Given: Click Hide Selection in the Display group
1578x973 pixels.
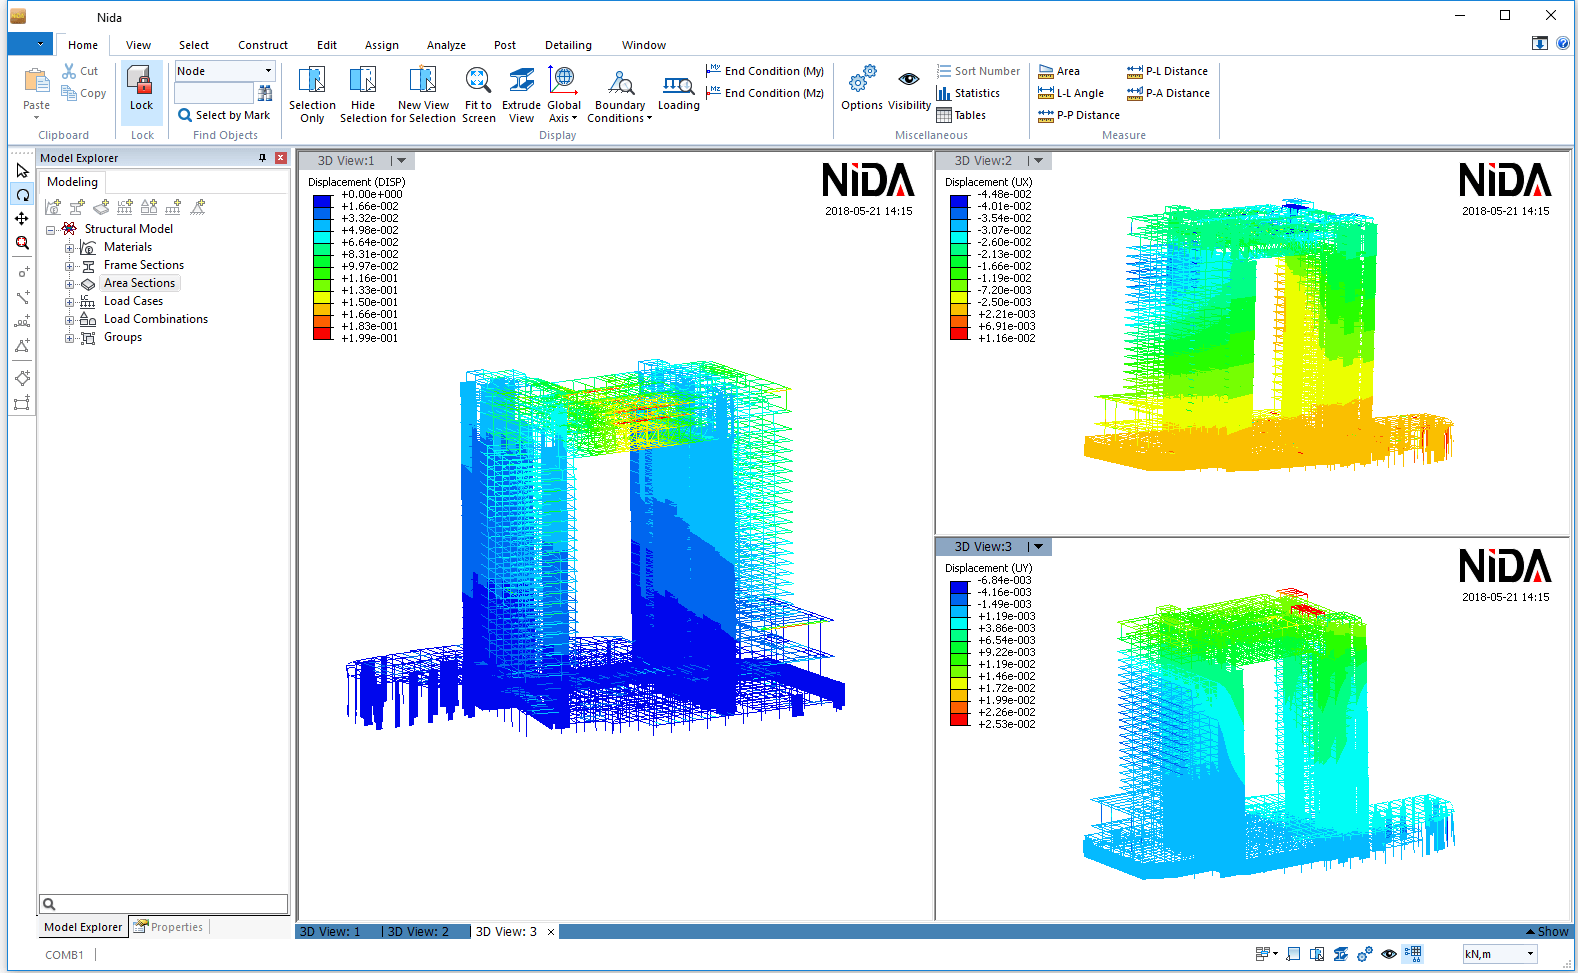Looking at the screenshot, I should (363, 94).
